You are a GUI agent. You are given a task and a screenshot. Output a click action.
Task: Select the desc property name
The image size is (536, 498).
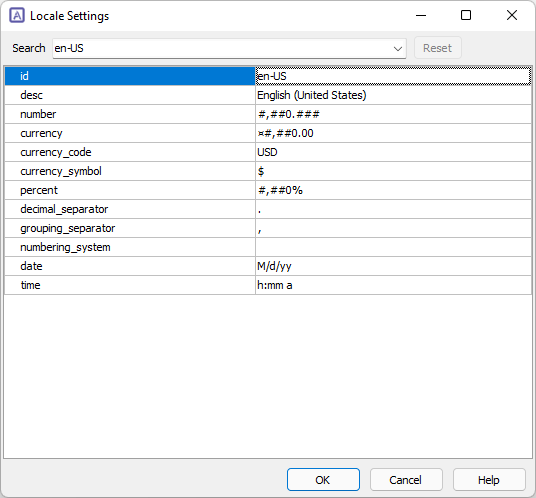[31, 95]
